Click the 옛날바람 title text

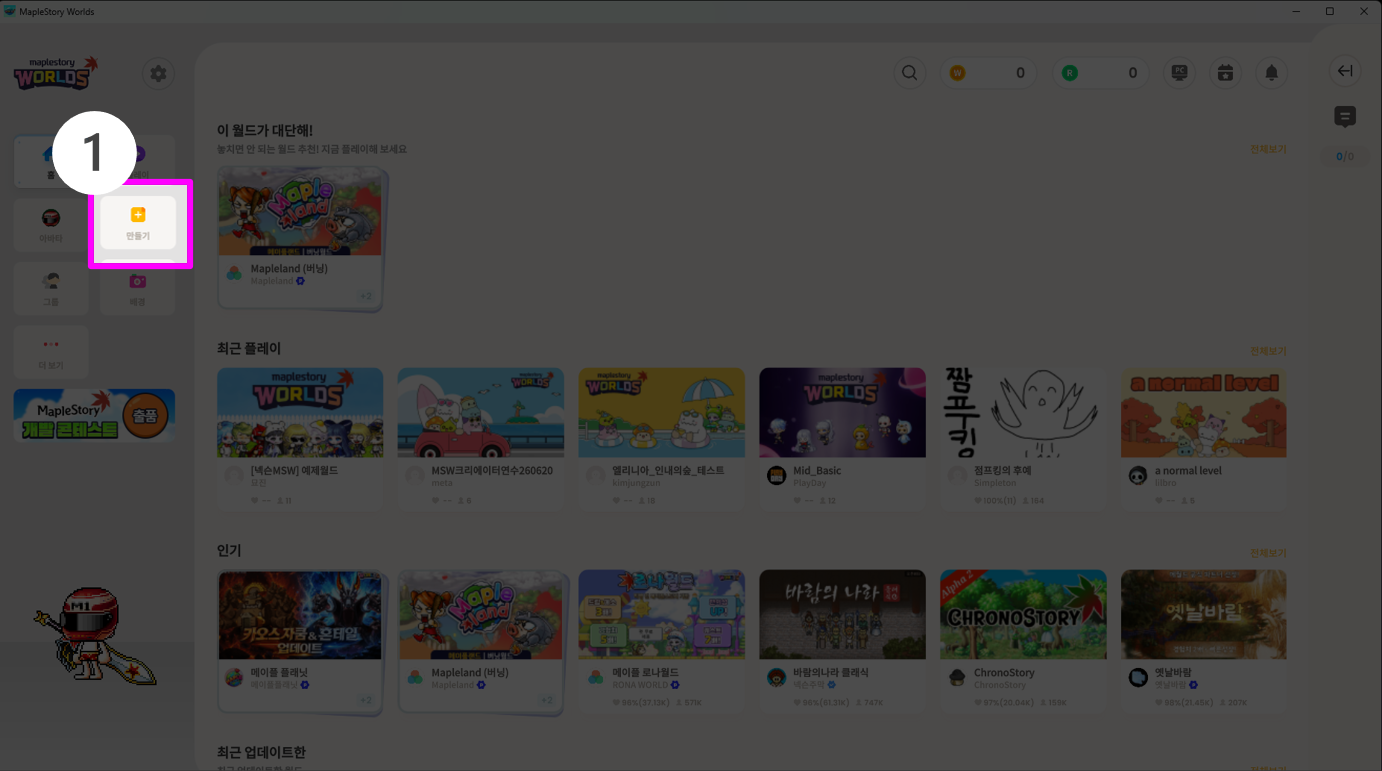(1173, 673)
